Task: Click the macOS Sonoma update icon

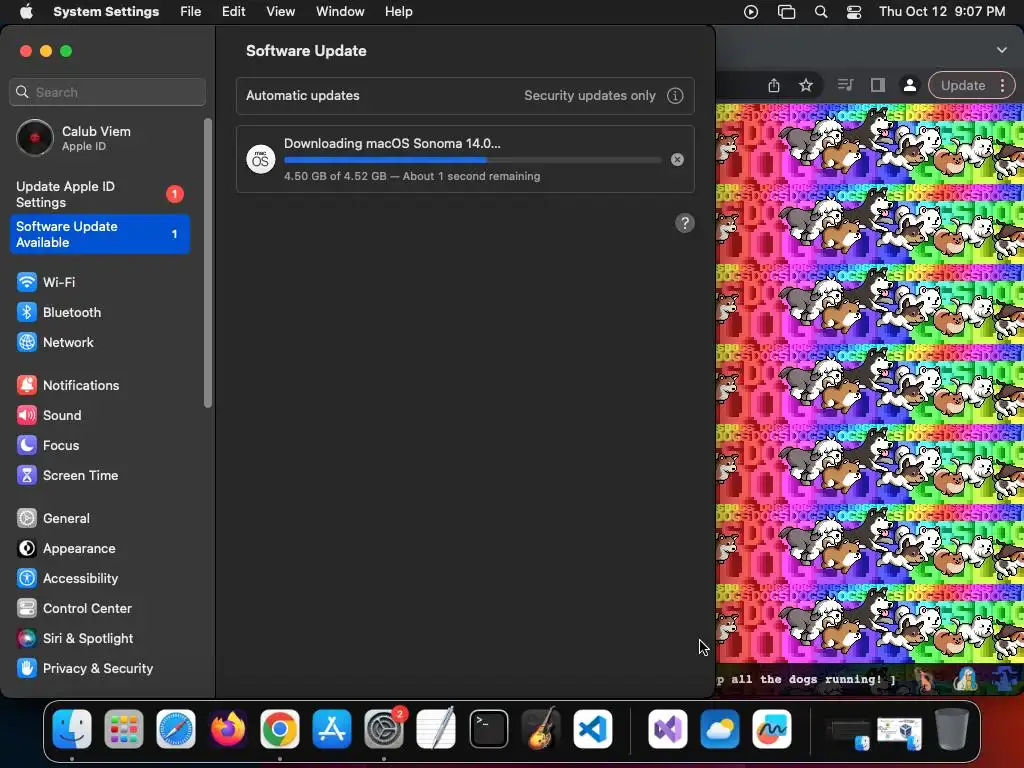Action: [260, 159]
